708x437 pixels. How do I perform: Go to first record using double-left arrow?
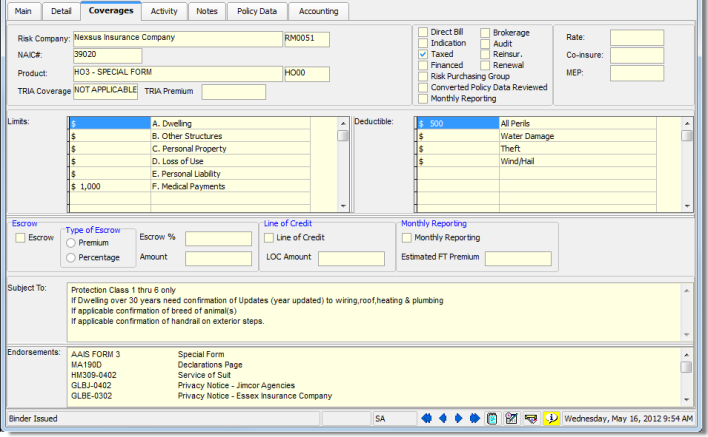(427, 418)
